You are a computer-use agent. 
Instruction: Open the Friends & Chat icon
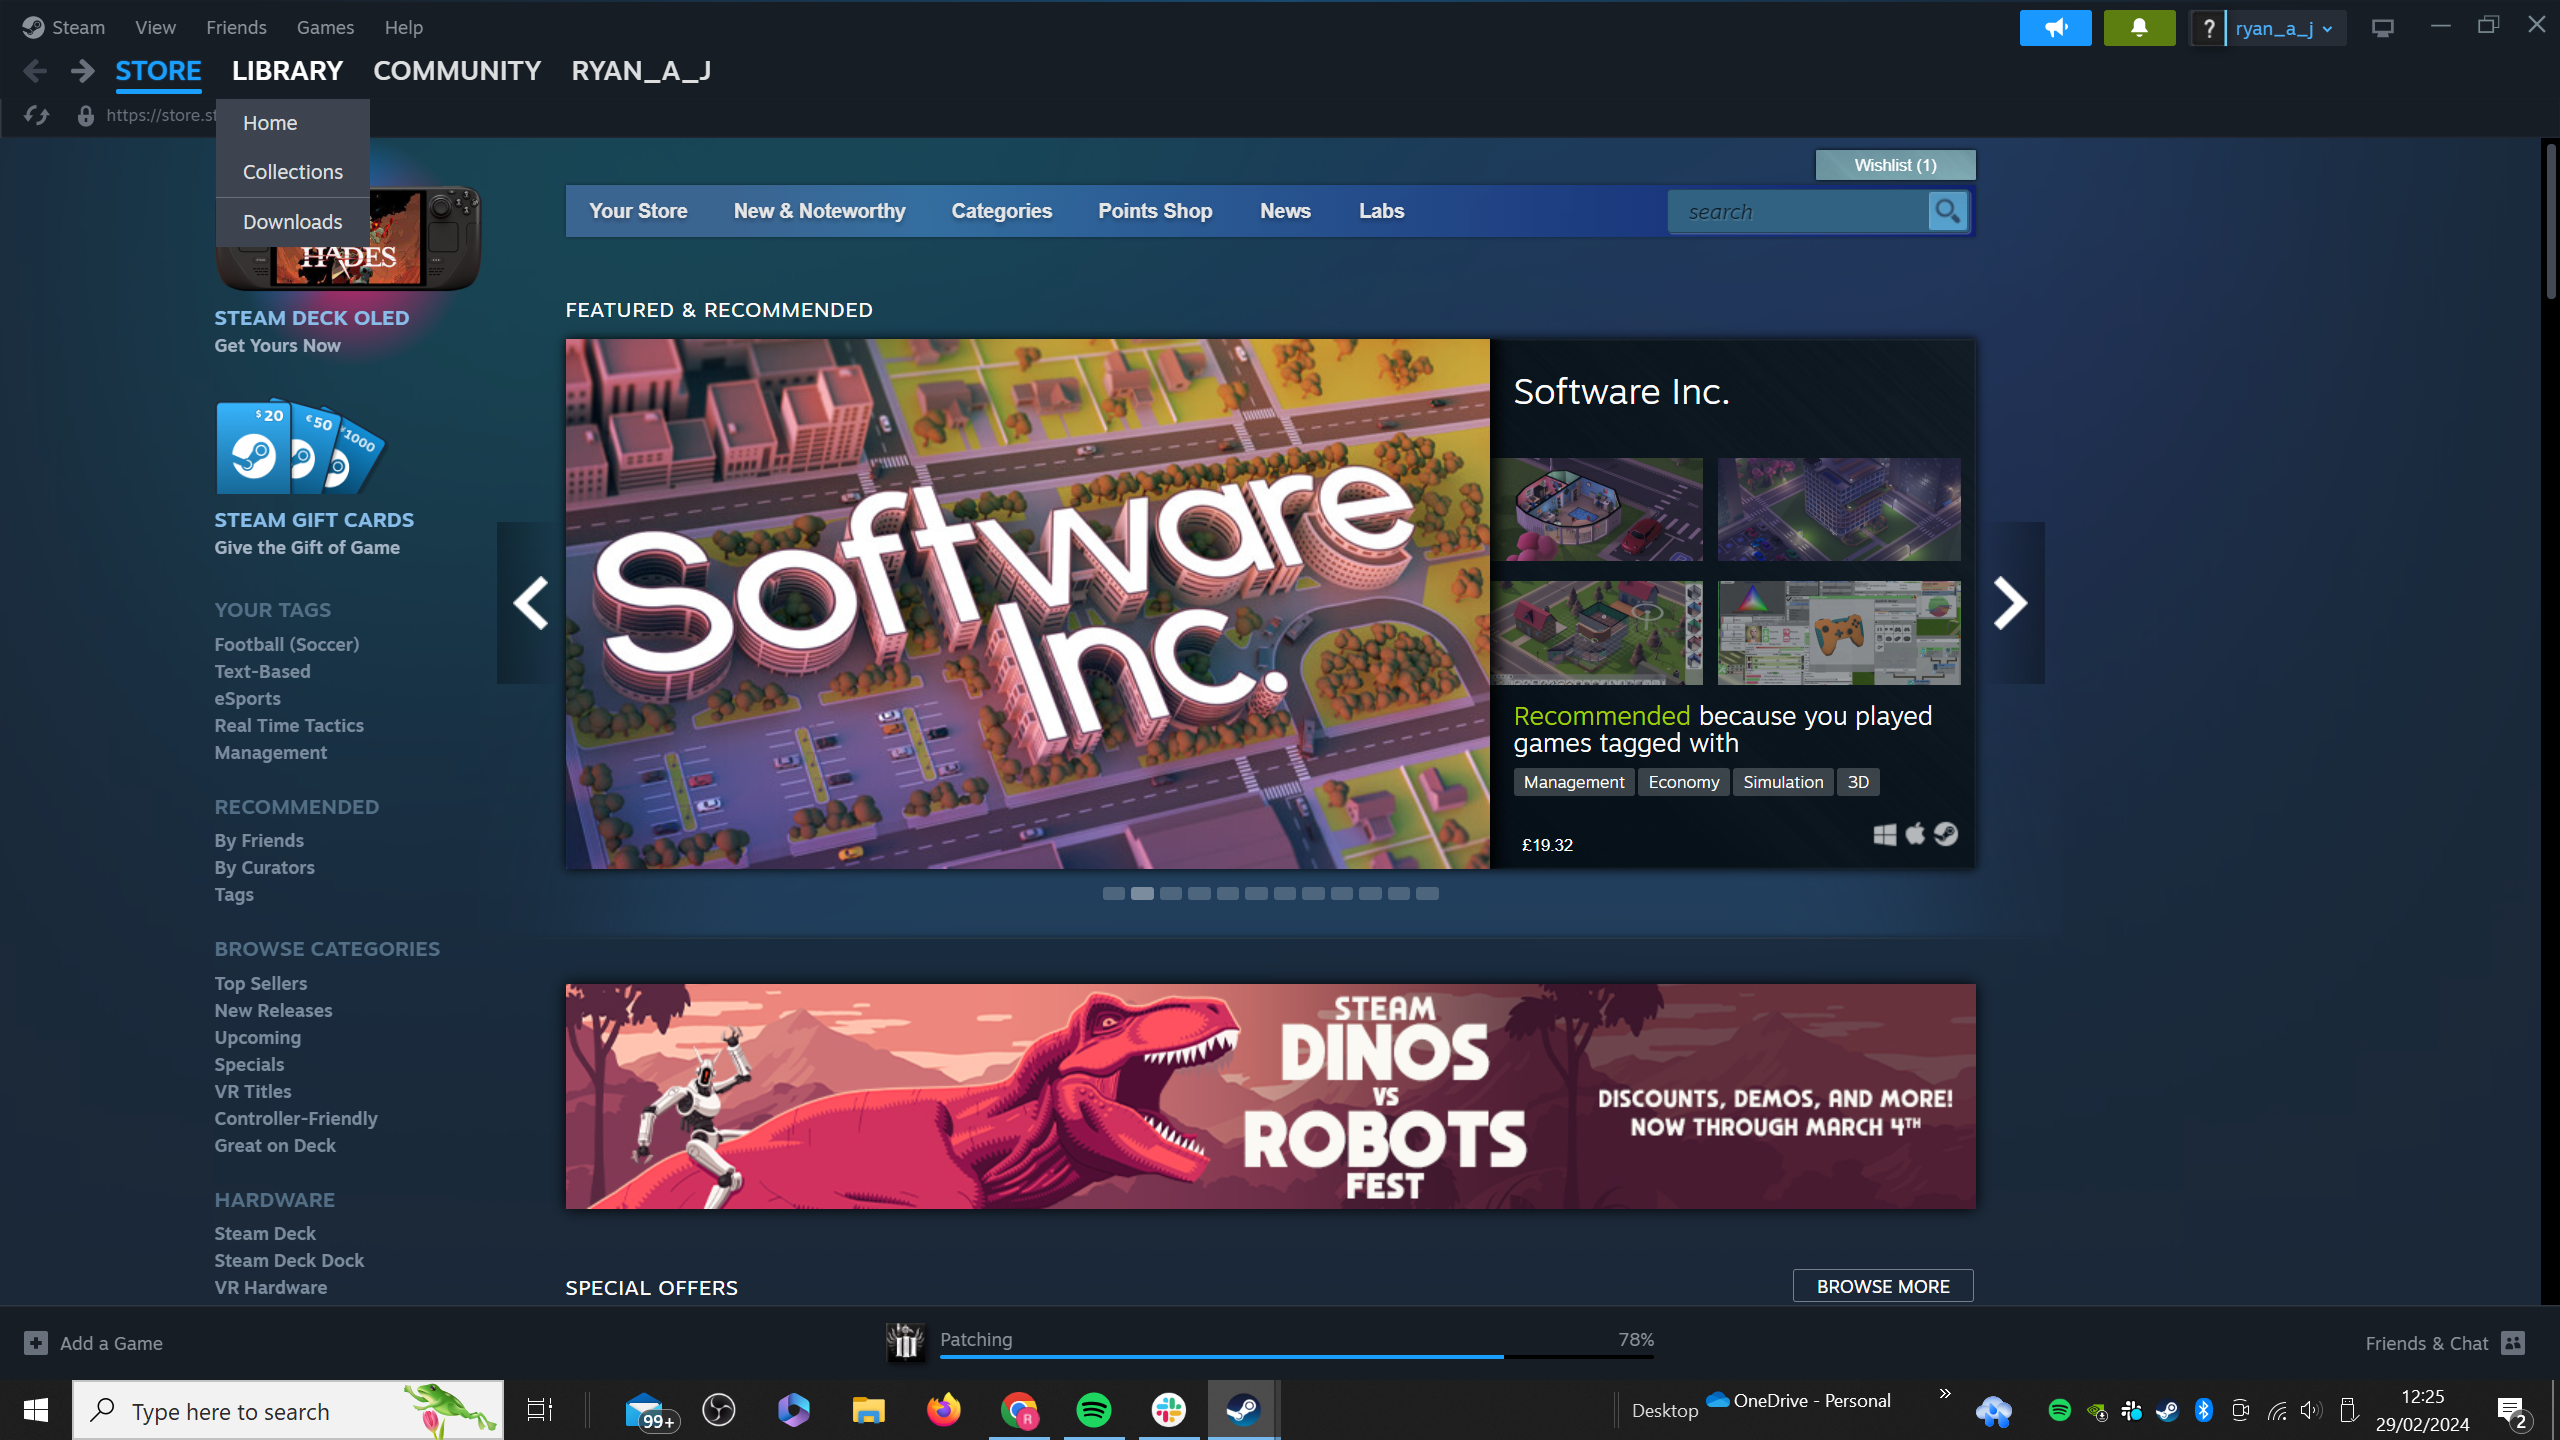(2513, 1343)
